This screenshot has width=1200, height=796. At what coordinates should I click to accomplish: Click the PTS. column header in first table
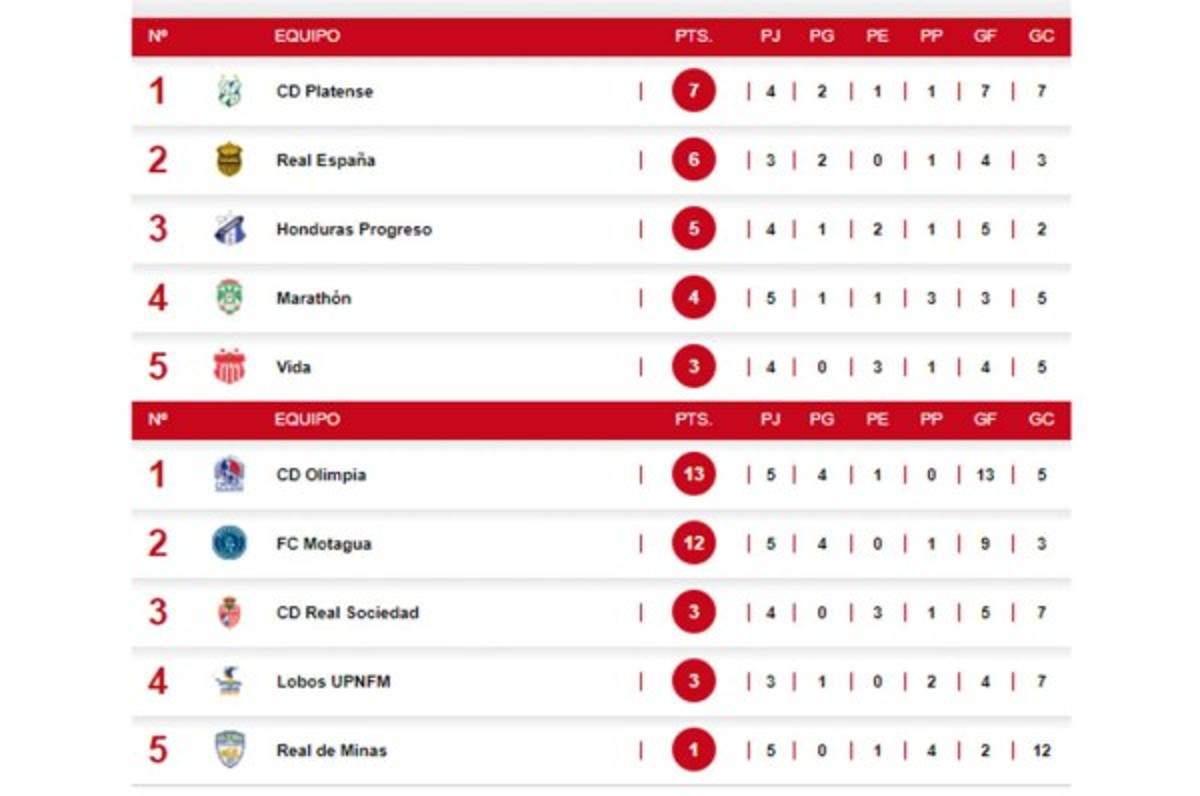point(693,36)
